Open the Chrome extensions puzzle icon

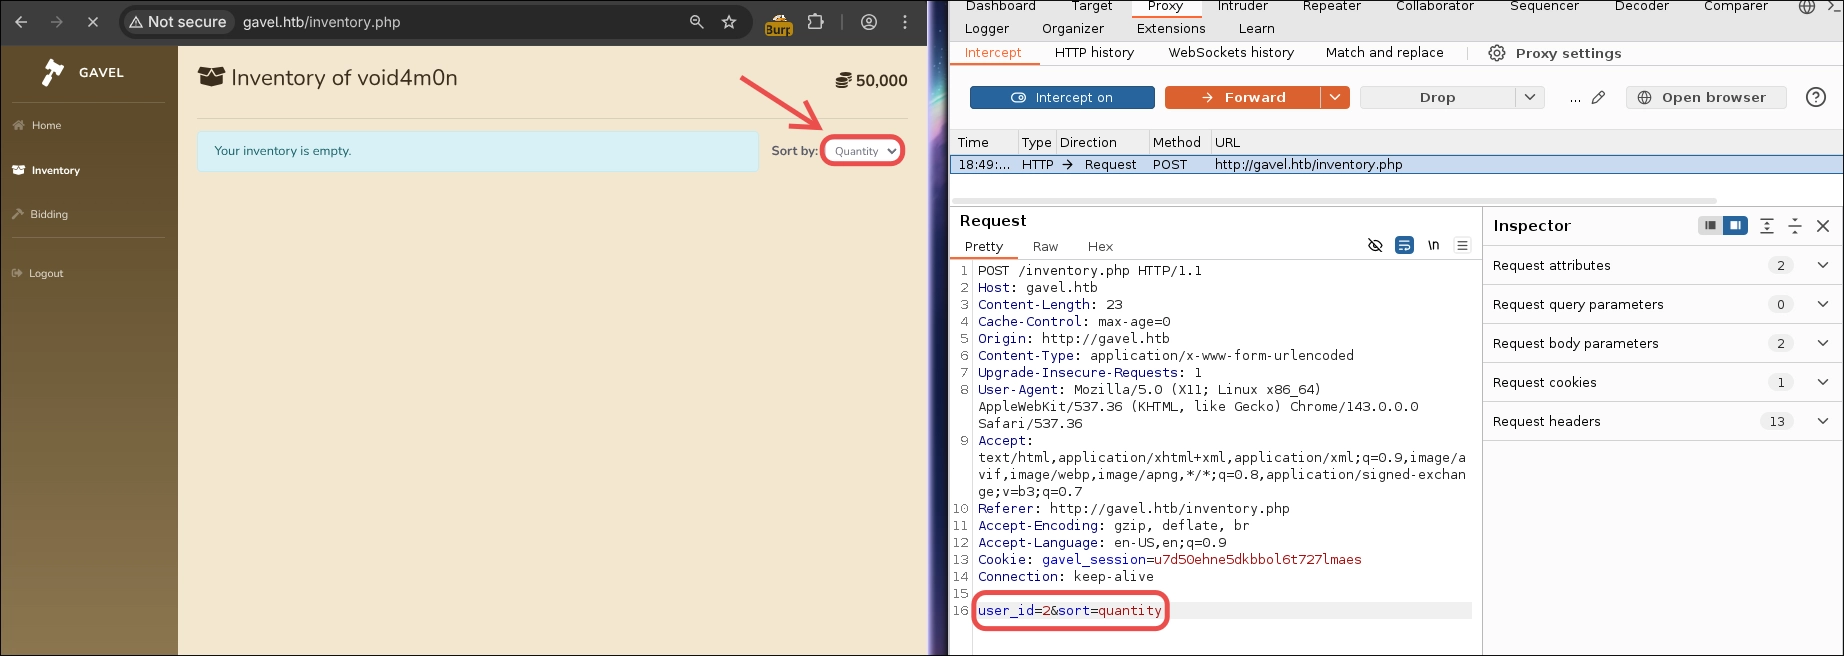[x=816, y=21]
